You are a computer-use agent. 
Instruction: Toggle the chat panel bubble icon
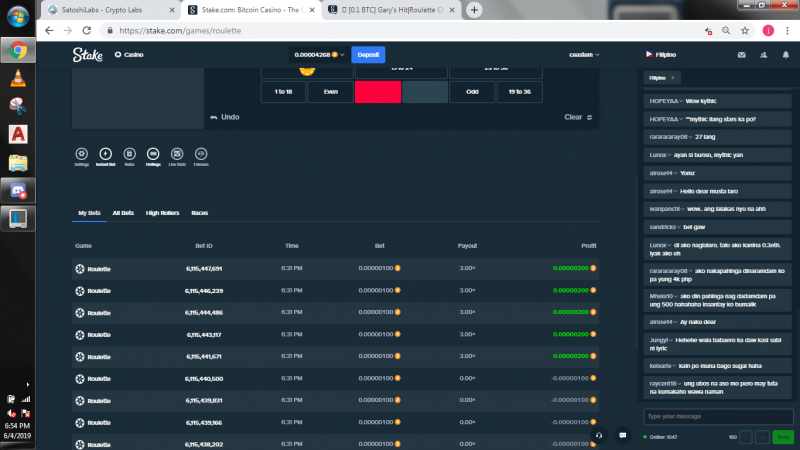point(622,436)
